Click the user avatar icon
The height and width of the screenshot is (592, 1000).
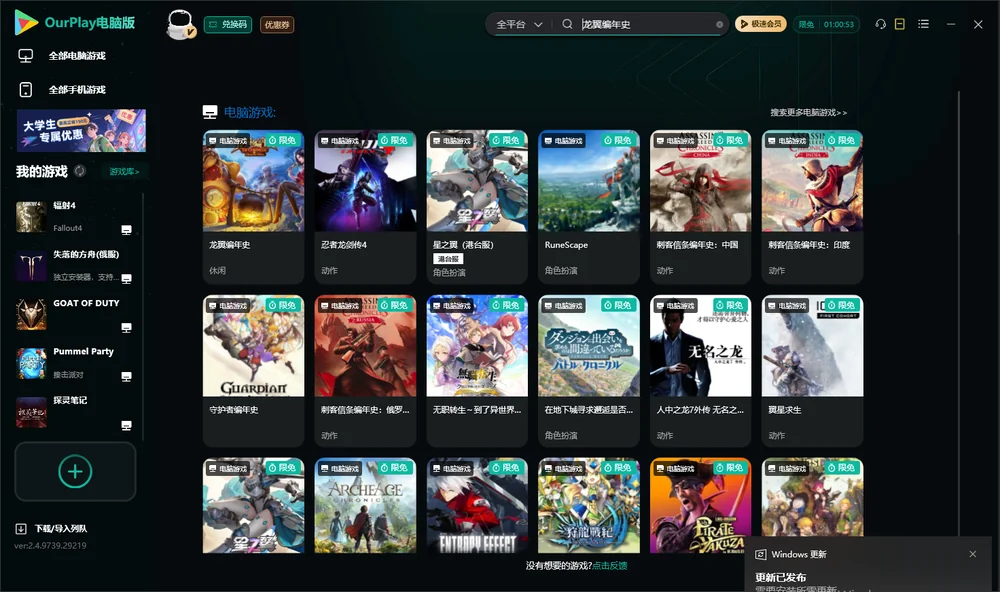[180, 24]
